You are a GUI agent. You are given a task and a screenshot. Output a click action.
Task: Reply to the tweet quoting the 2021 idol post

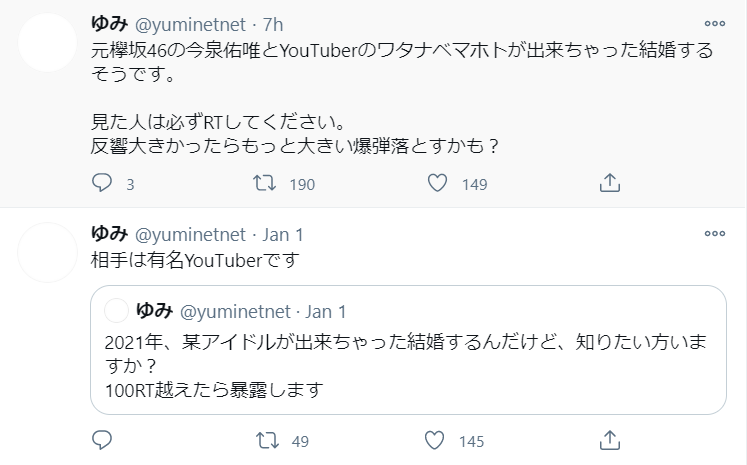pyautogui.click(x=101, y=440)
